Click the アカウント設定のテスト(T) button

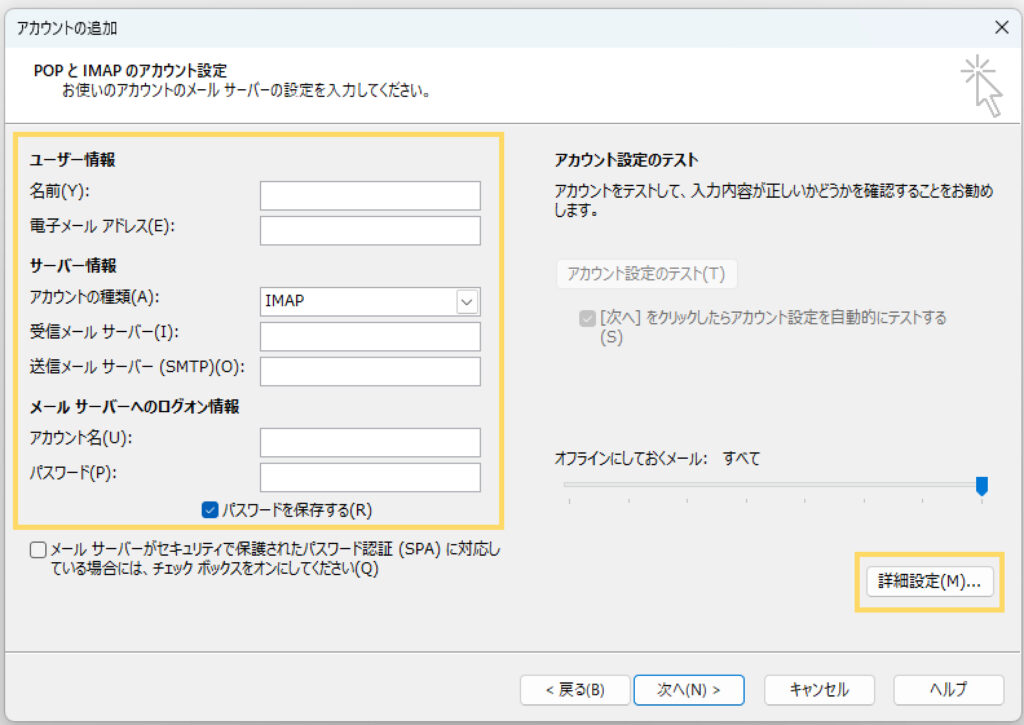pyautogui.click(x=646, y=273)
